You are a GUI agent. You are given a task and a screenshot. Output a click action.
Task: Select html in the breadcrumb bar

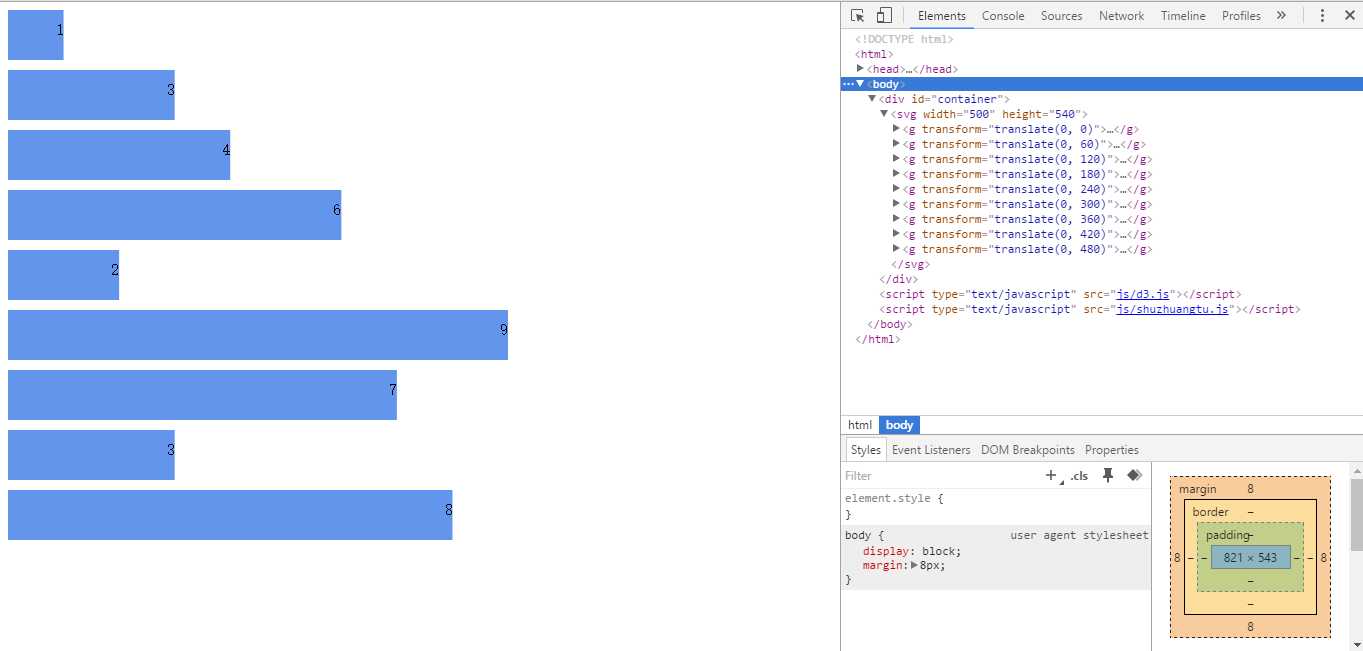(x=860, y=425)
